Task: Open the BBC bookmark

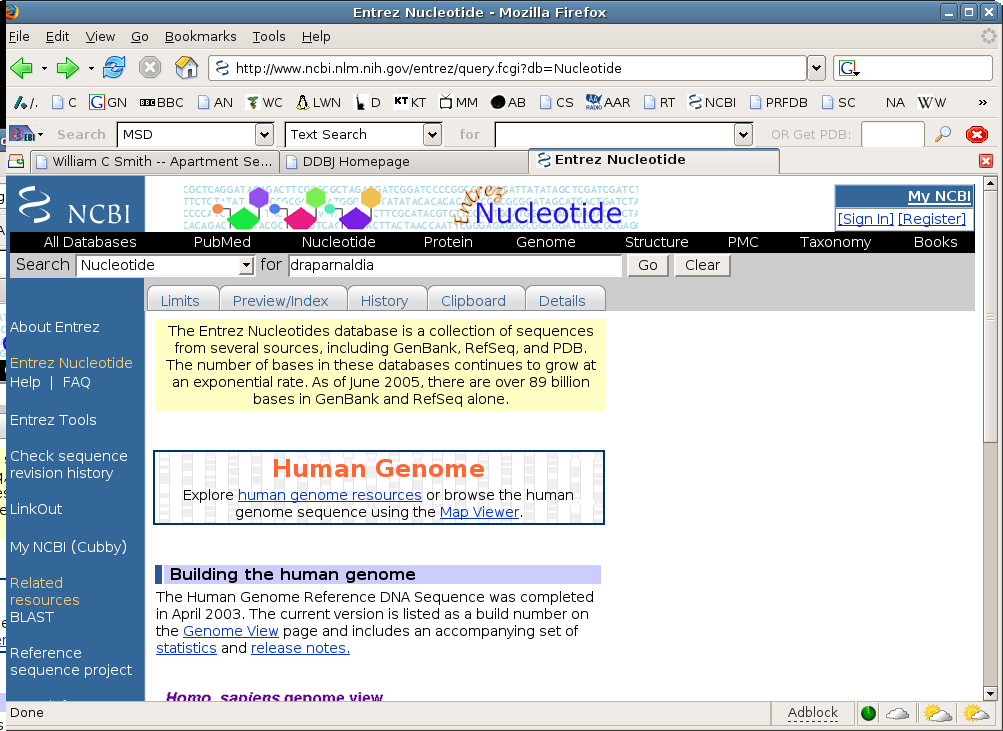Action: pos(162,102)
